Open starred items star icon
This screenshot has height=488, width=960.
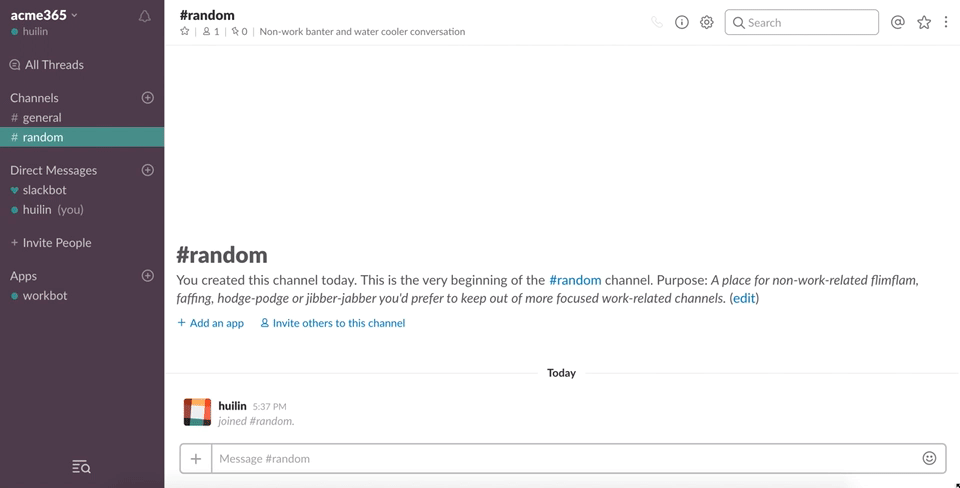pos(924,23)
